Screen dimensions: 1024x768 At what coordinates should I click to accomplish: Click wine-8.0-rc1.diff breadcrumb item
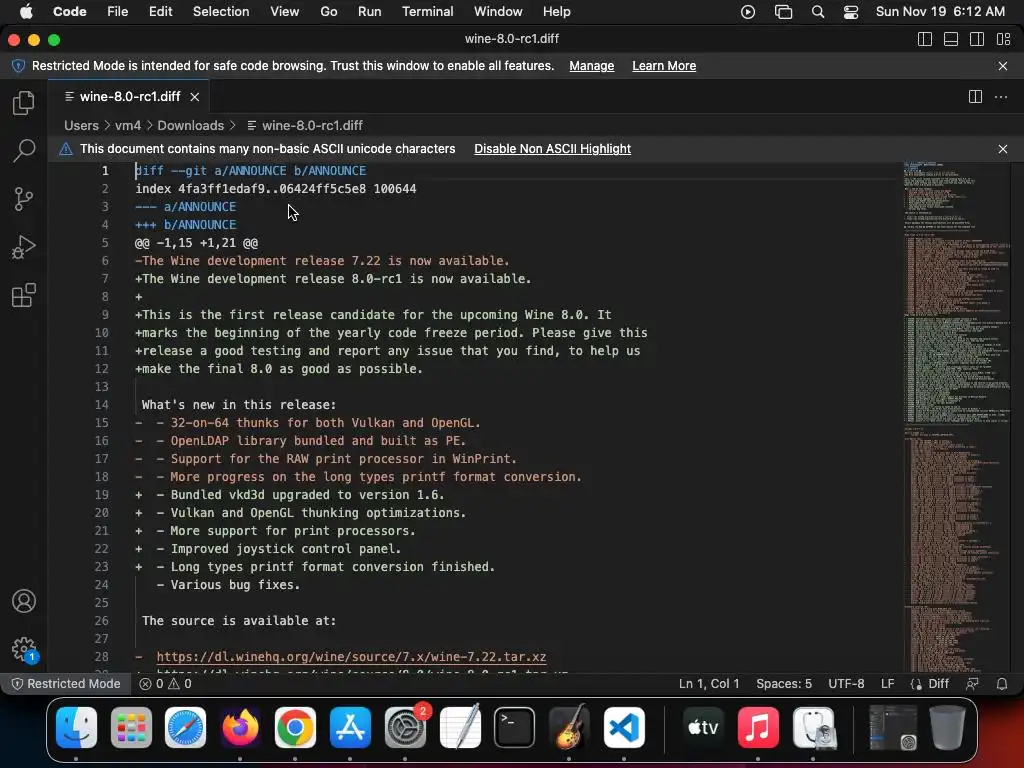pyautogui.click(x=305, y=125)
